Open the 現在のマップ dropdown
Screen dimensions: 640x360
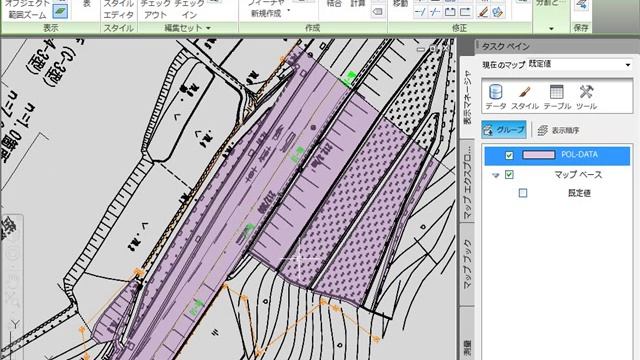point(580,64)
